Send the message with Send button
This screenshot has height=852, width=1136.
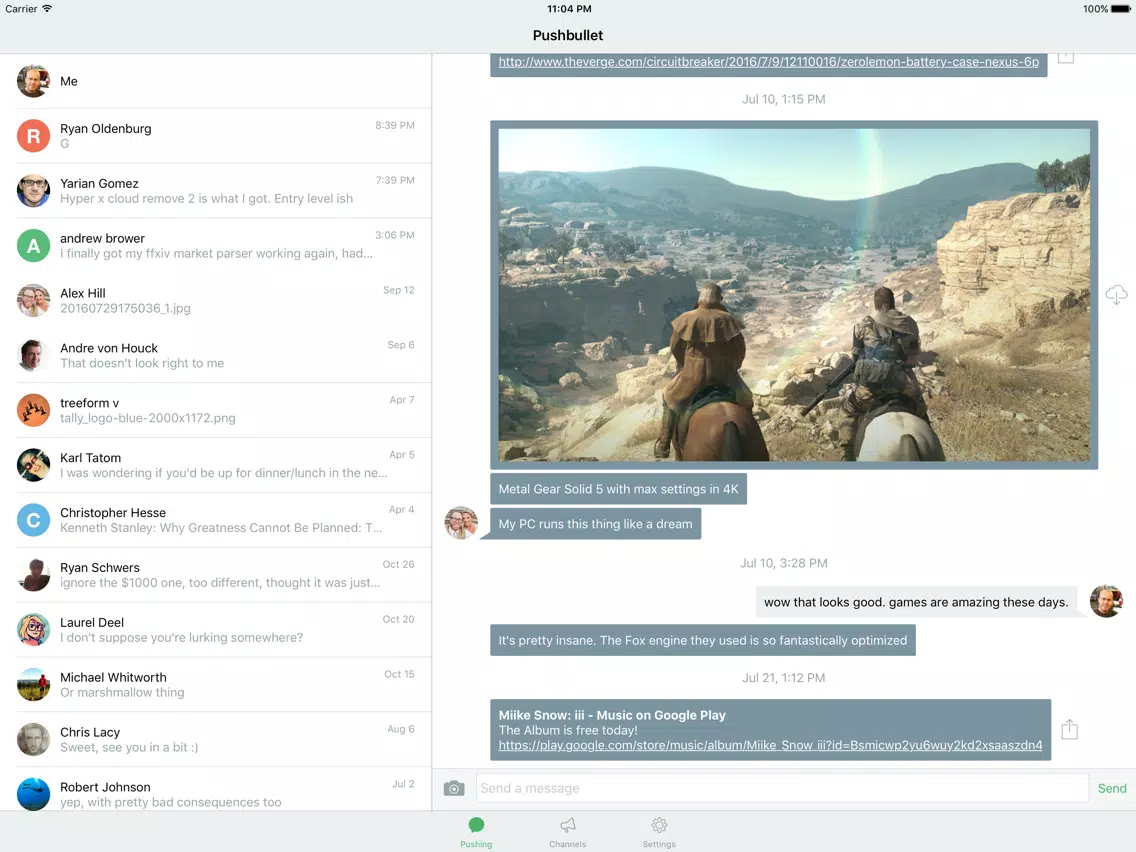tap(1111, 788)
